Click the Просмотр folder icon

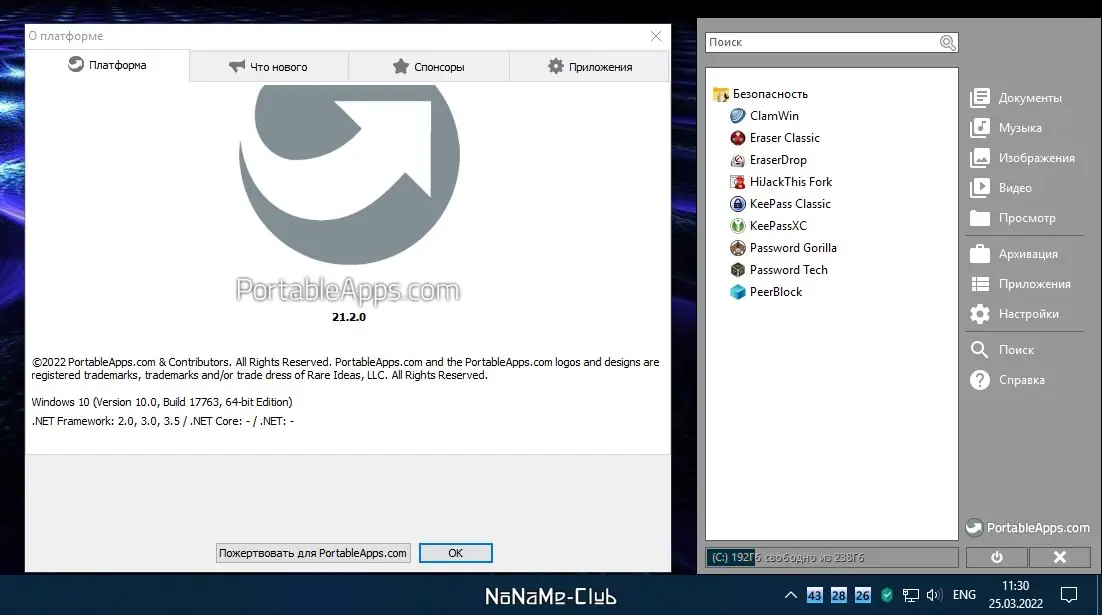pos(980,218)
